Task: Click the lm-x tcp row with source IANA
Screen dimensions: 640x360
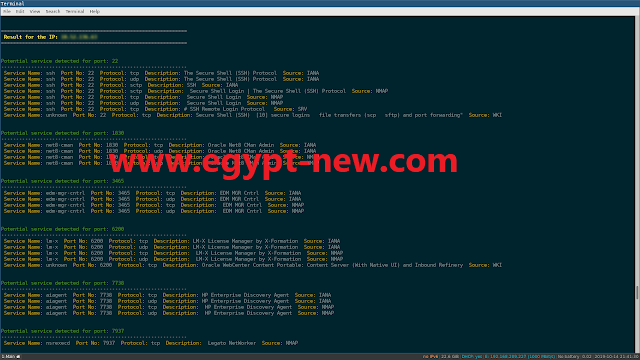Action: click(x=172, y=241)
